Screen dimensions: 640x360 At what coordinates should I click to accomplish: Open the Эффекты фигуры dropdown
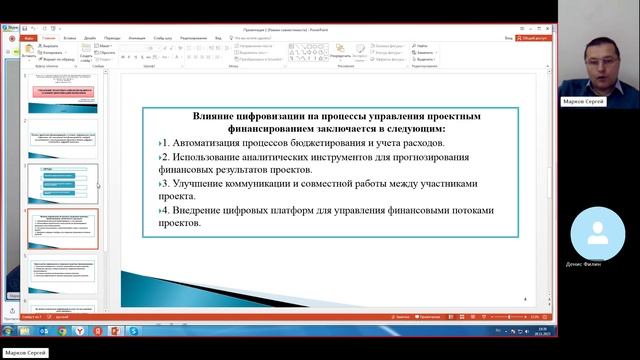point(388,59)
